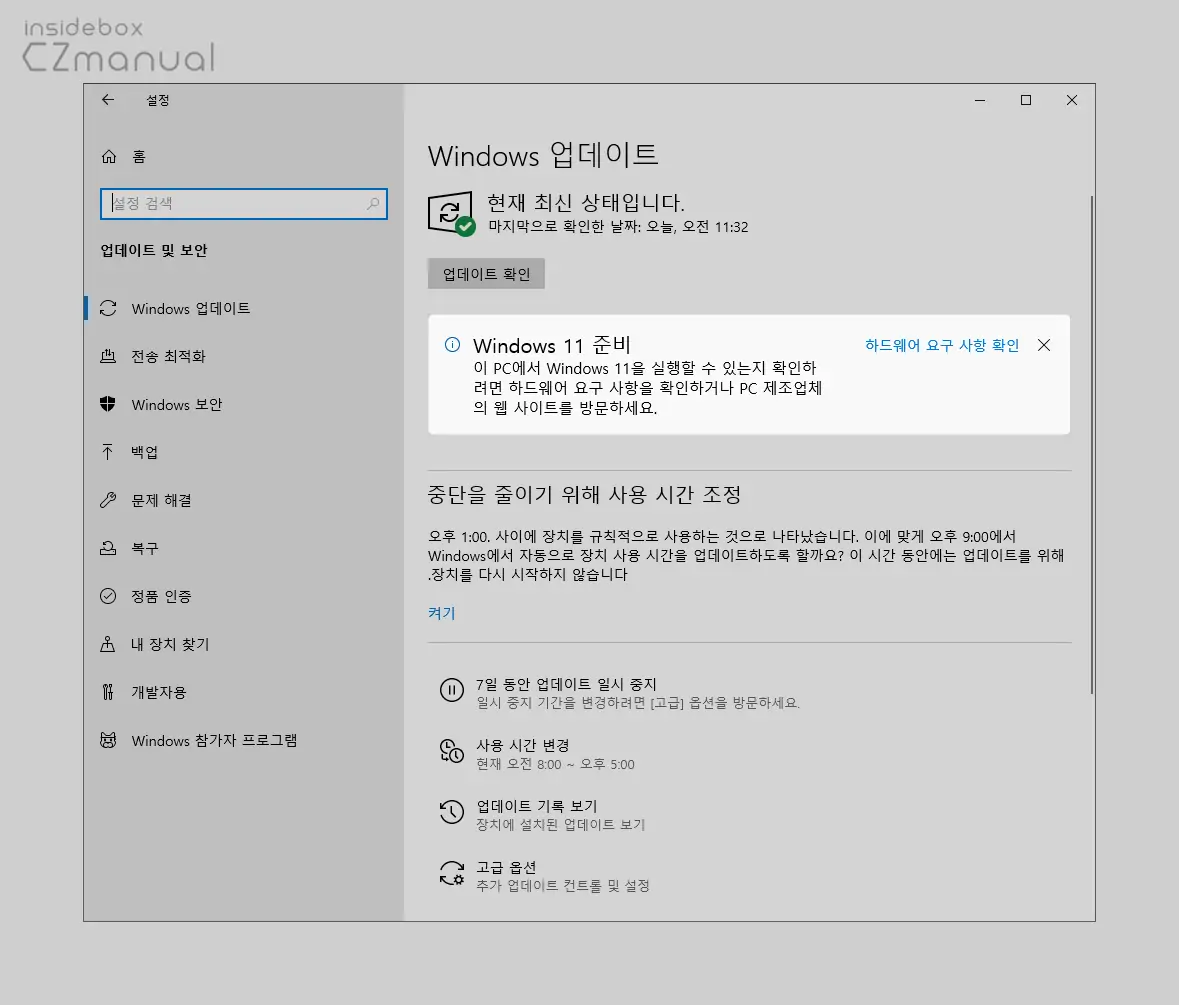Click the pause icon for 7일 동안 업데이트 일시 중지
1179x1005 pixels.
click(452, 690)
